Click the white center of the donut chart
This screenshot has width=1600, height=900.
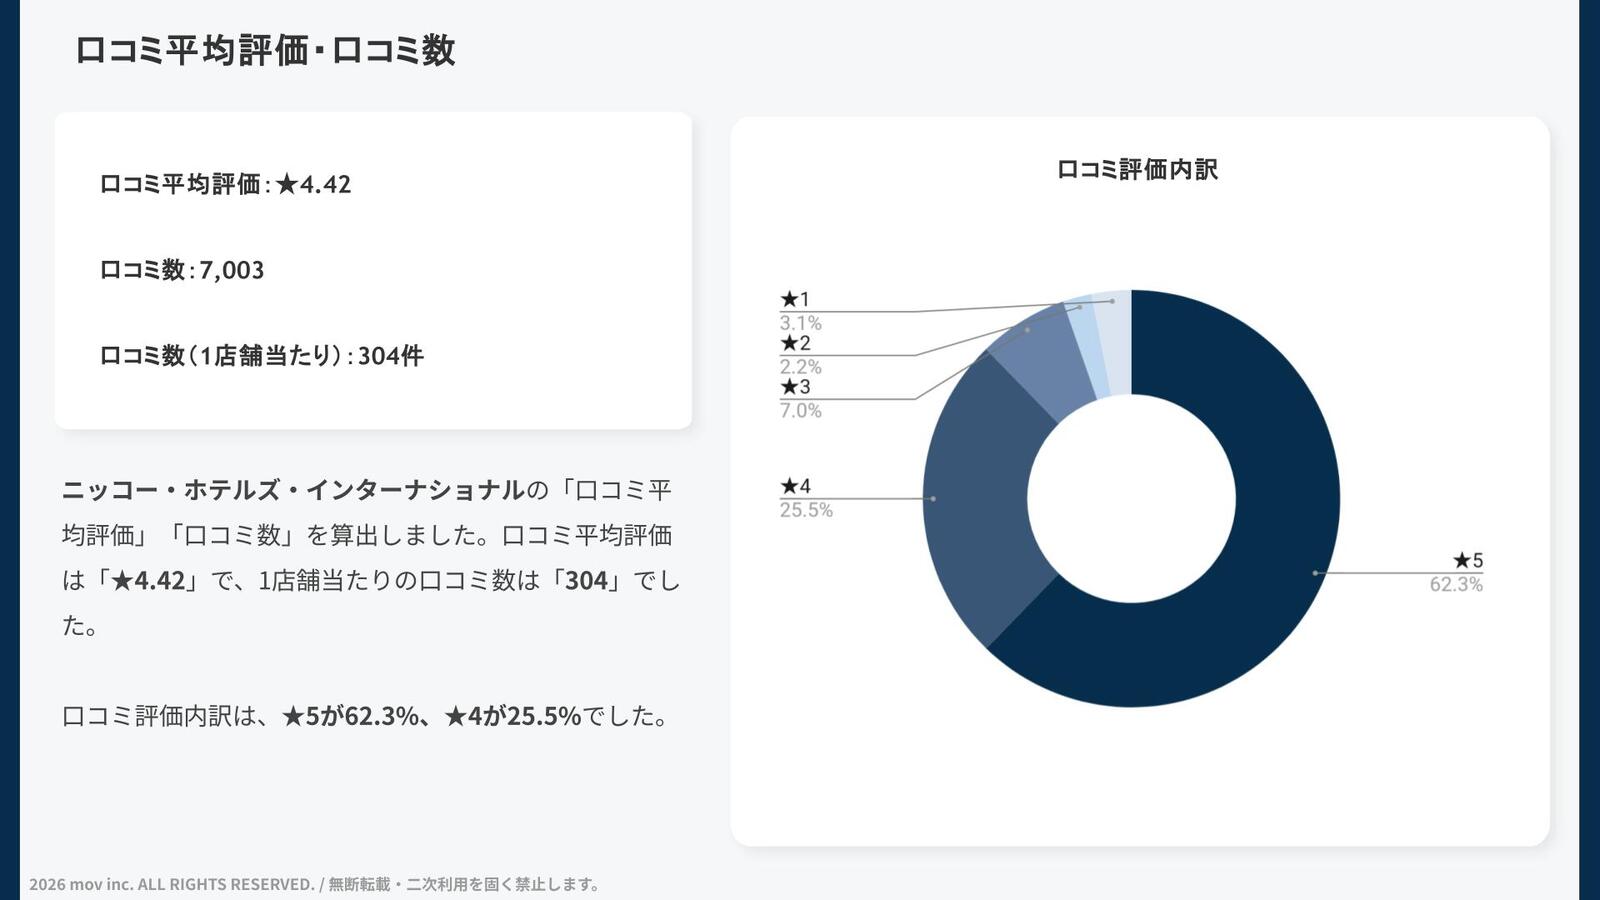(1131, 498)
